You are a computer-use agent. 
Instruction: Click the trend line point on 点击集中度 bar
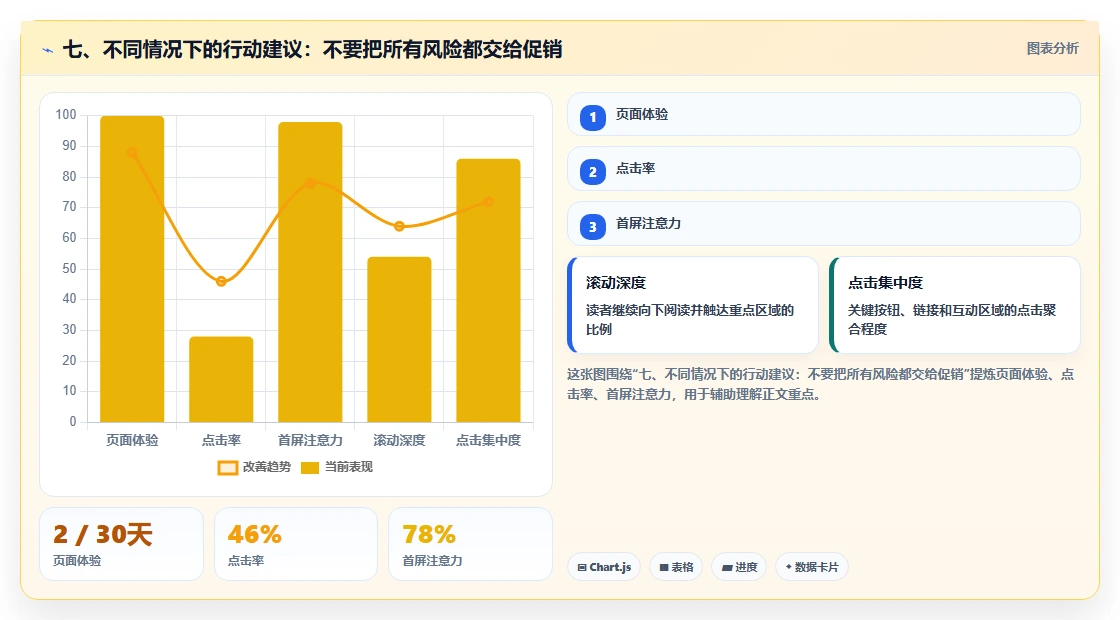point(489,202)
